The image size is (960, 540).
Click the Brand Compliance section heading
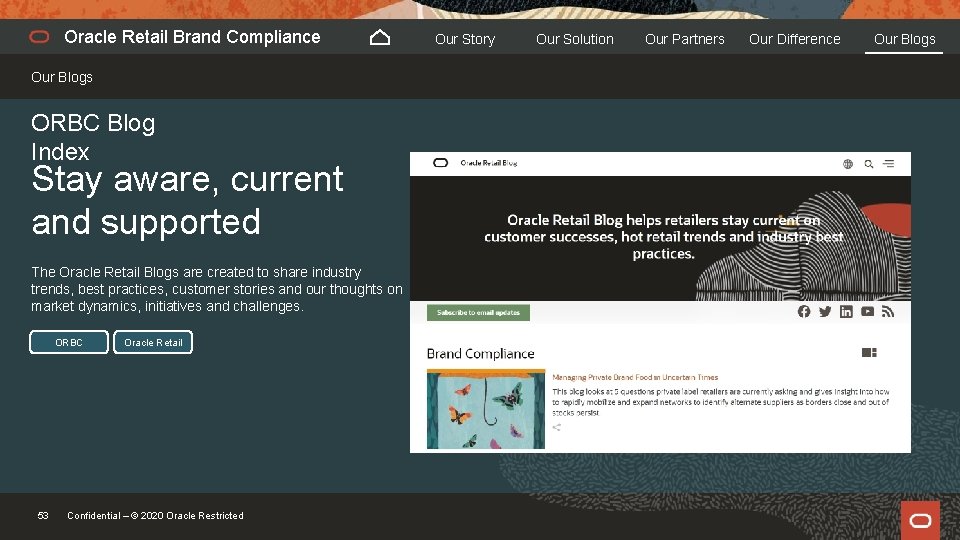[x=481, y=354]
